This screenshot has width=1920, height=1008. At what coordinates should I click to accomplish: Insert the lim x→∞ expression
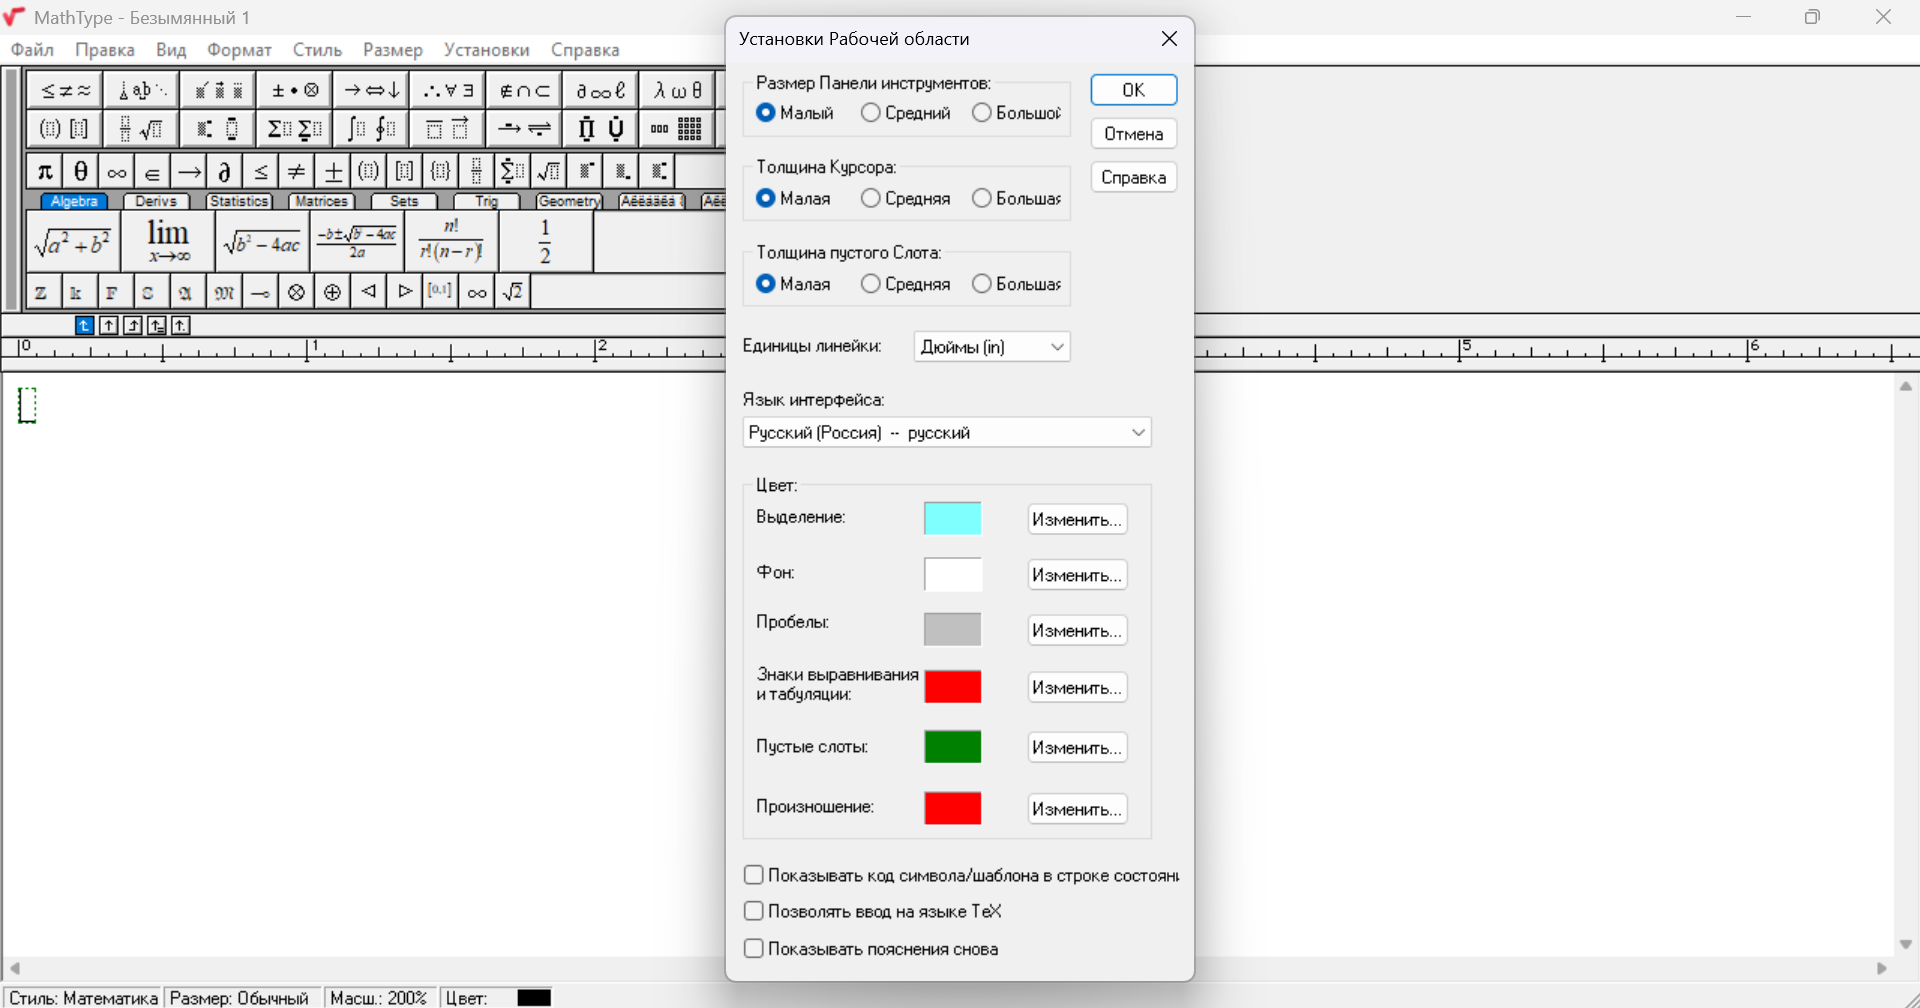coord(168,241)
